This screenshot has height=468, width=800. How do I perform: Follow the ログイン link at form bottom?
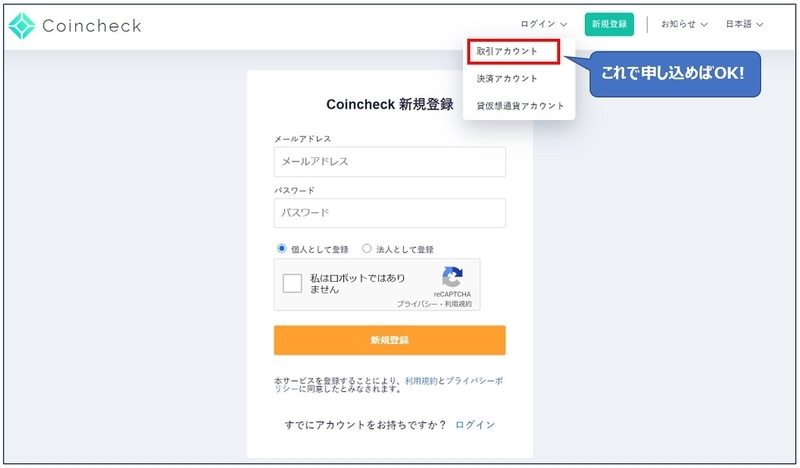tap(475, 425)
